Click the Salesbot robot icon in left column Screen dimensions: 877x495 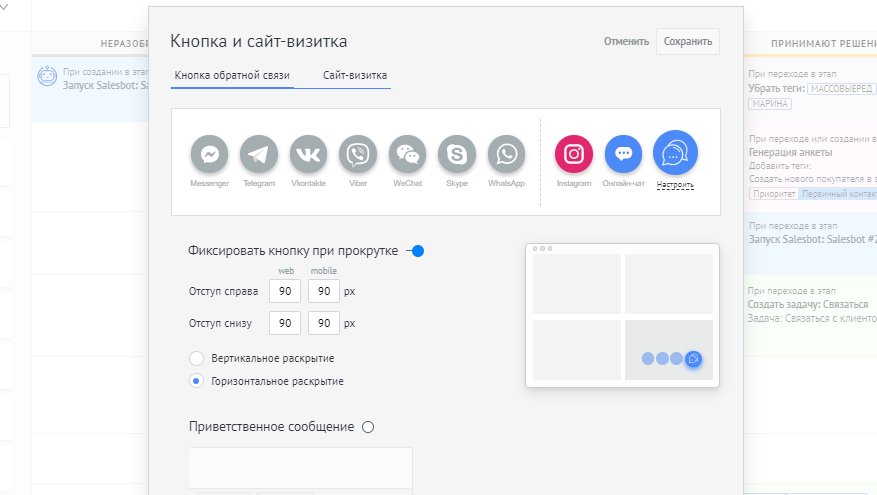tap(48, 76)
